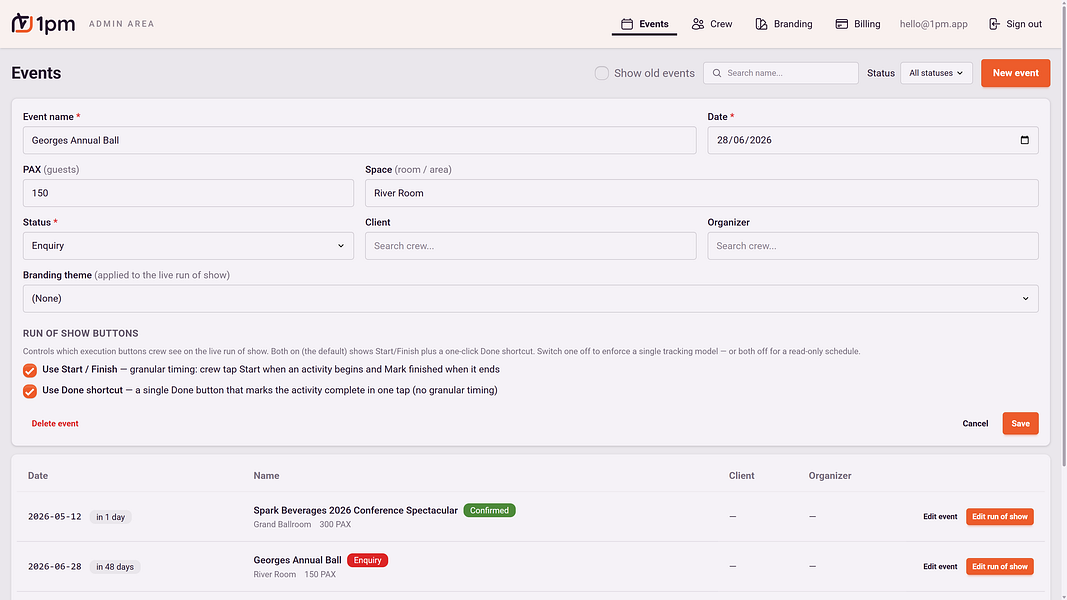Click the 'in 1 day' badge

[x=111, y=517]
